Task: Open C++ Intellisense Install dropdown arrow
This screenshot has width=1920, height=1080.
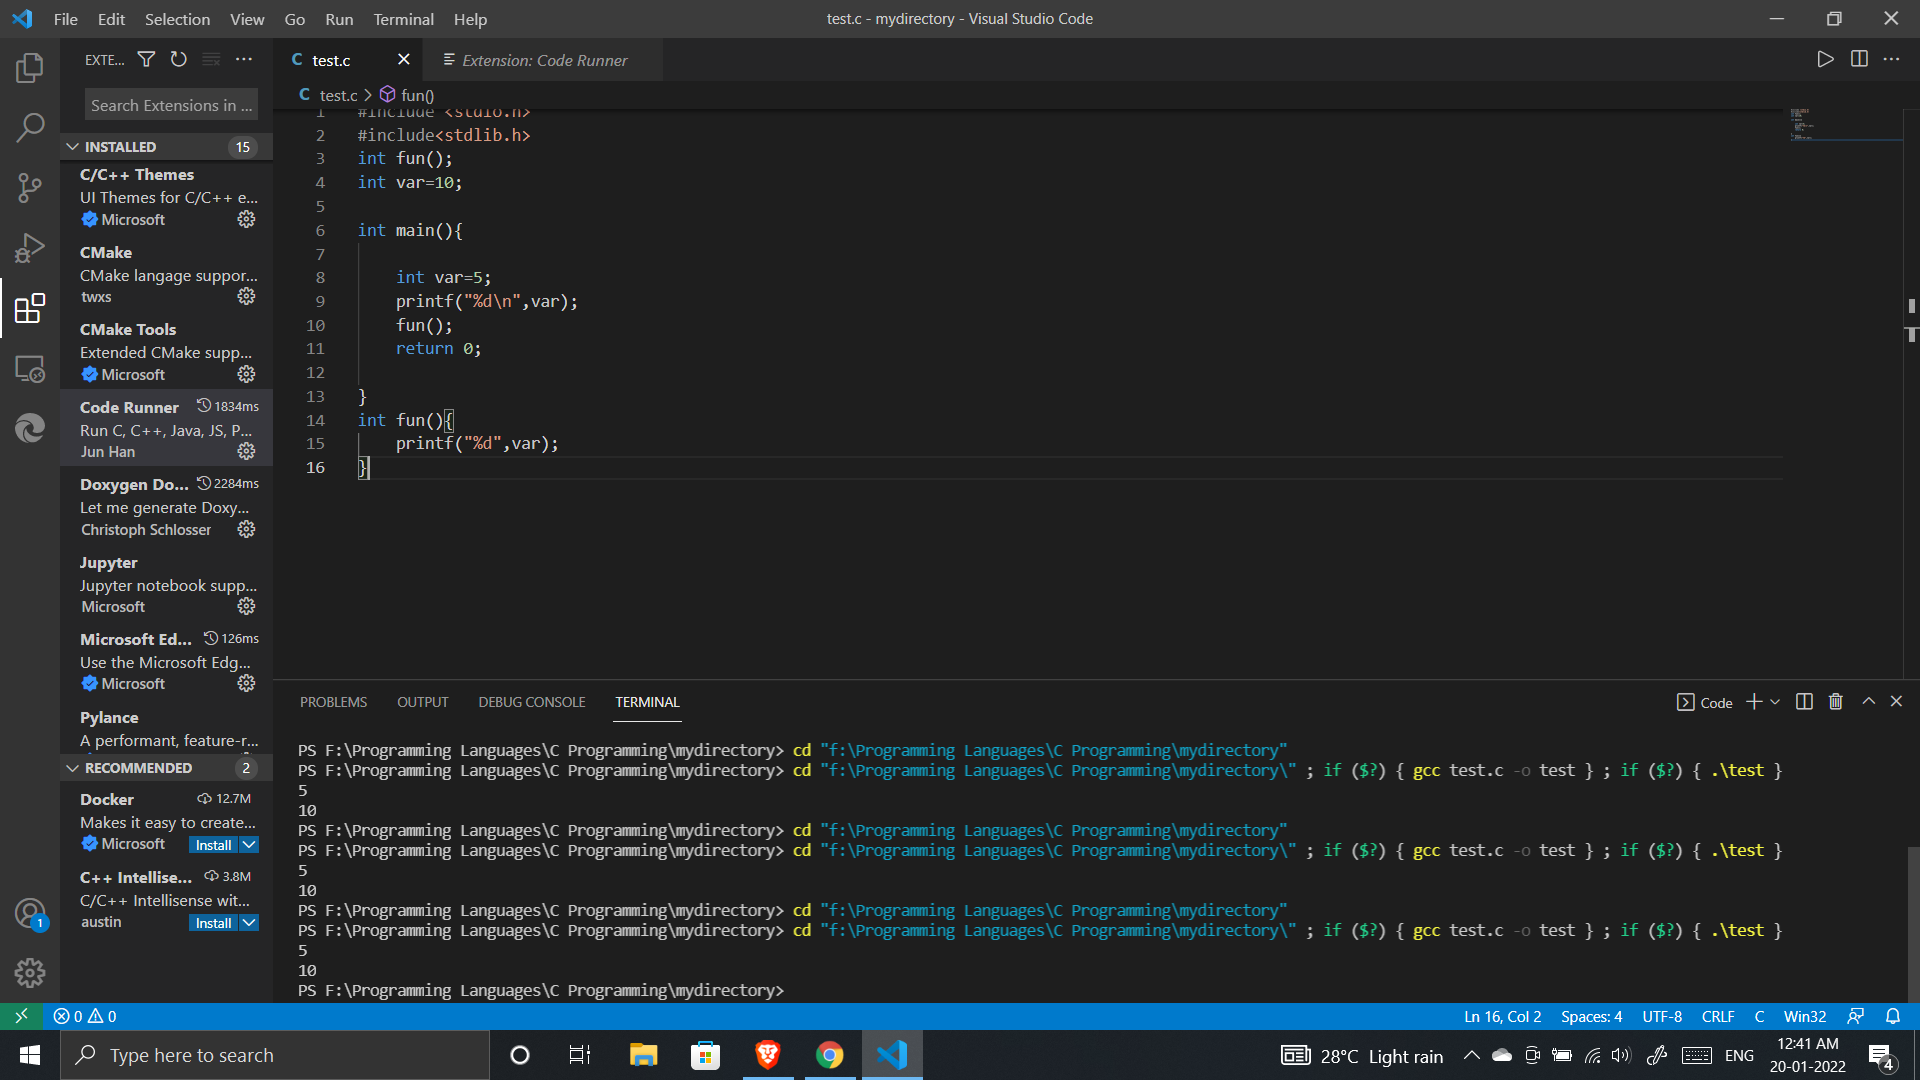Action: 249,923
